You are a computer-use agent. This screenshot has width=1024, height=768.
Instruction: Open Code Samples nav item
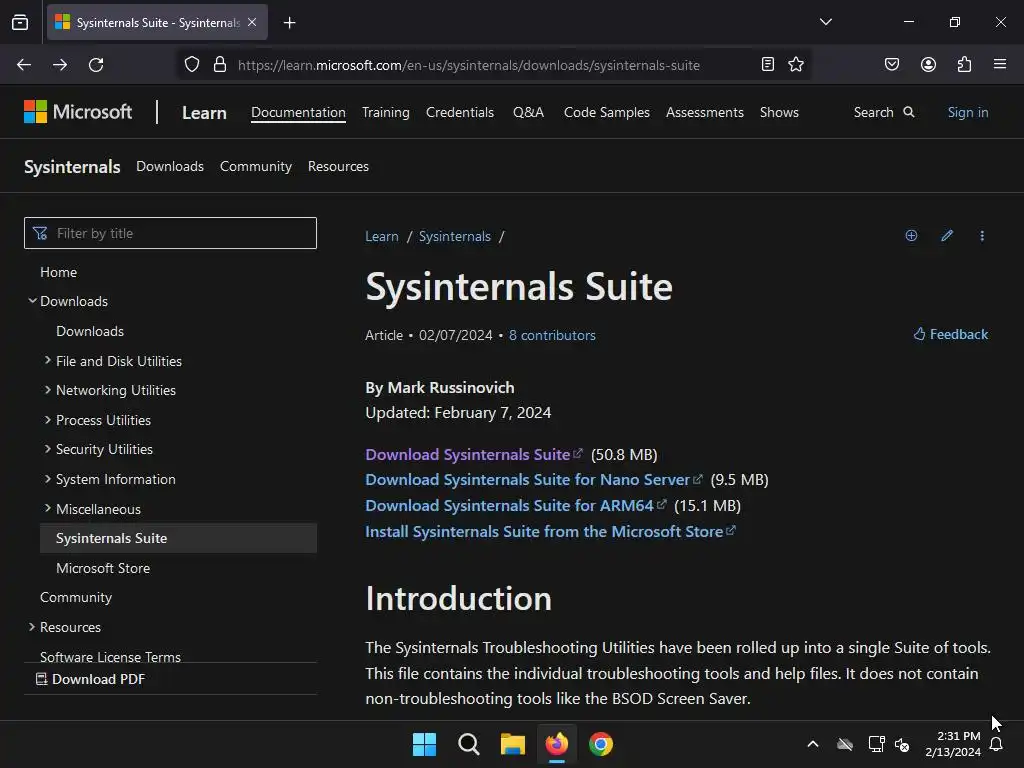[607, 112]
